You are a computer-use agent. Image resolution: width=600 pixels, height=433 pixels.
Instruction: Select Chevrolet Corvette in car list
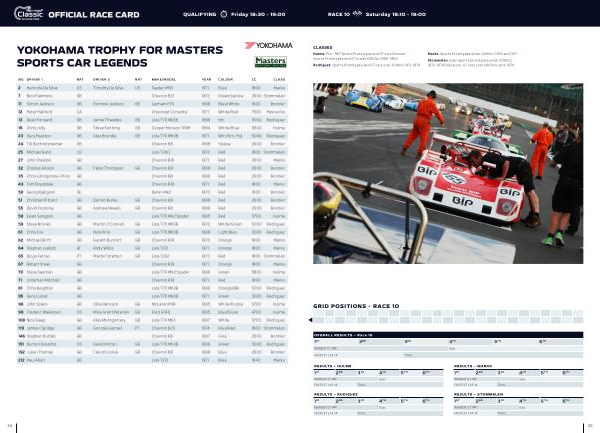(165, 113)
